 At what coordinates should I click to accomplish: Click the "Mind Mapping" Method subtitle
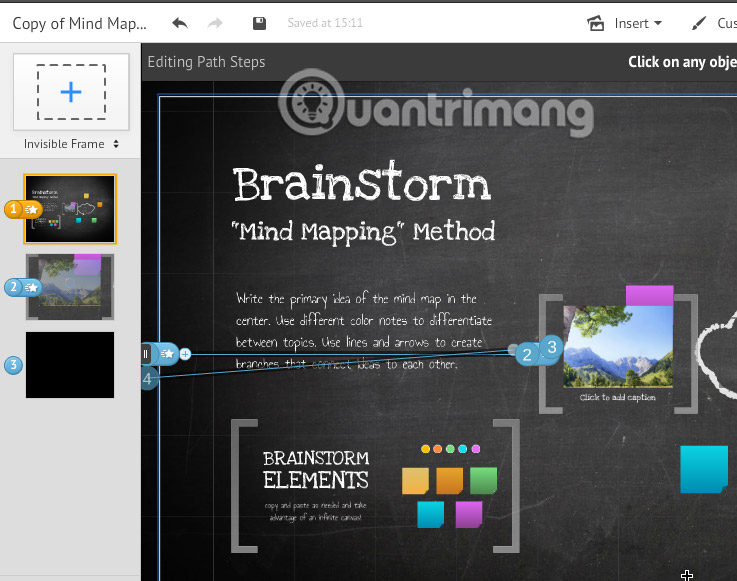coord(363,232)
